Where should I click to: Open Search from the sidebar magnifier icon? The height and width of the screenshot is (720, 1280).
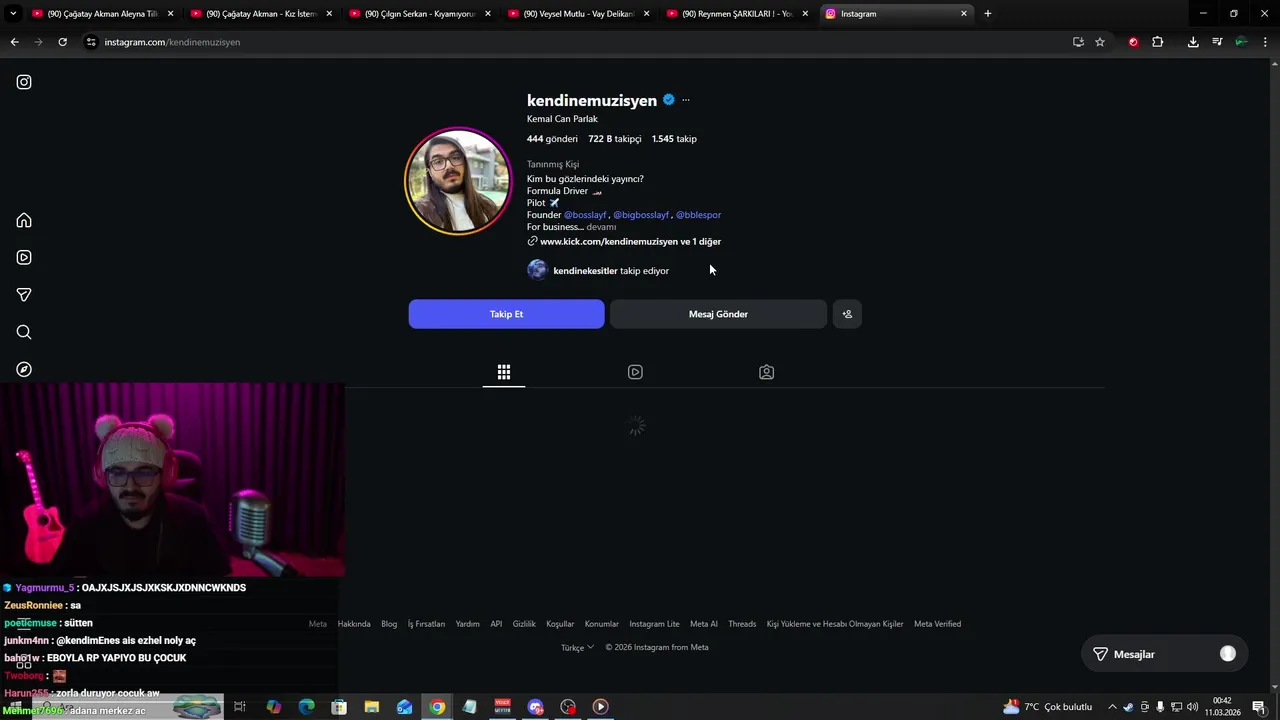tap(24, 332)
